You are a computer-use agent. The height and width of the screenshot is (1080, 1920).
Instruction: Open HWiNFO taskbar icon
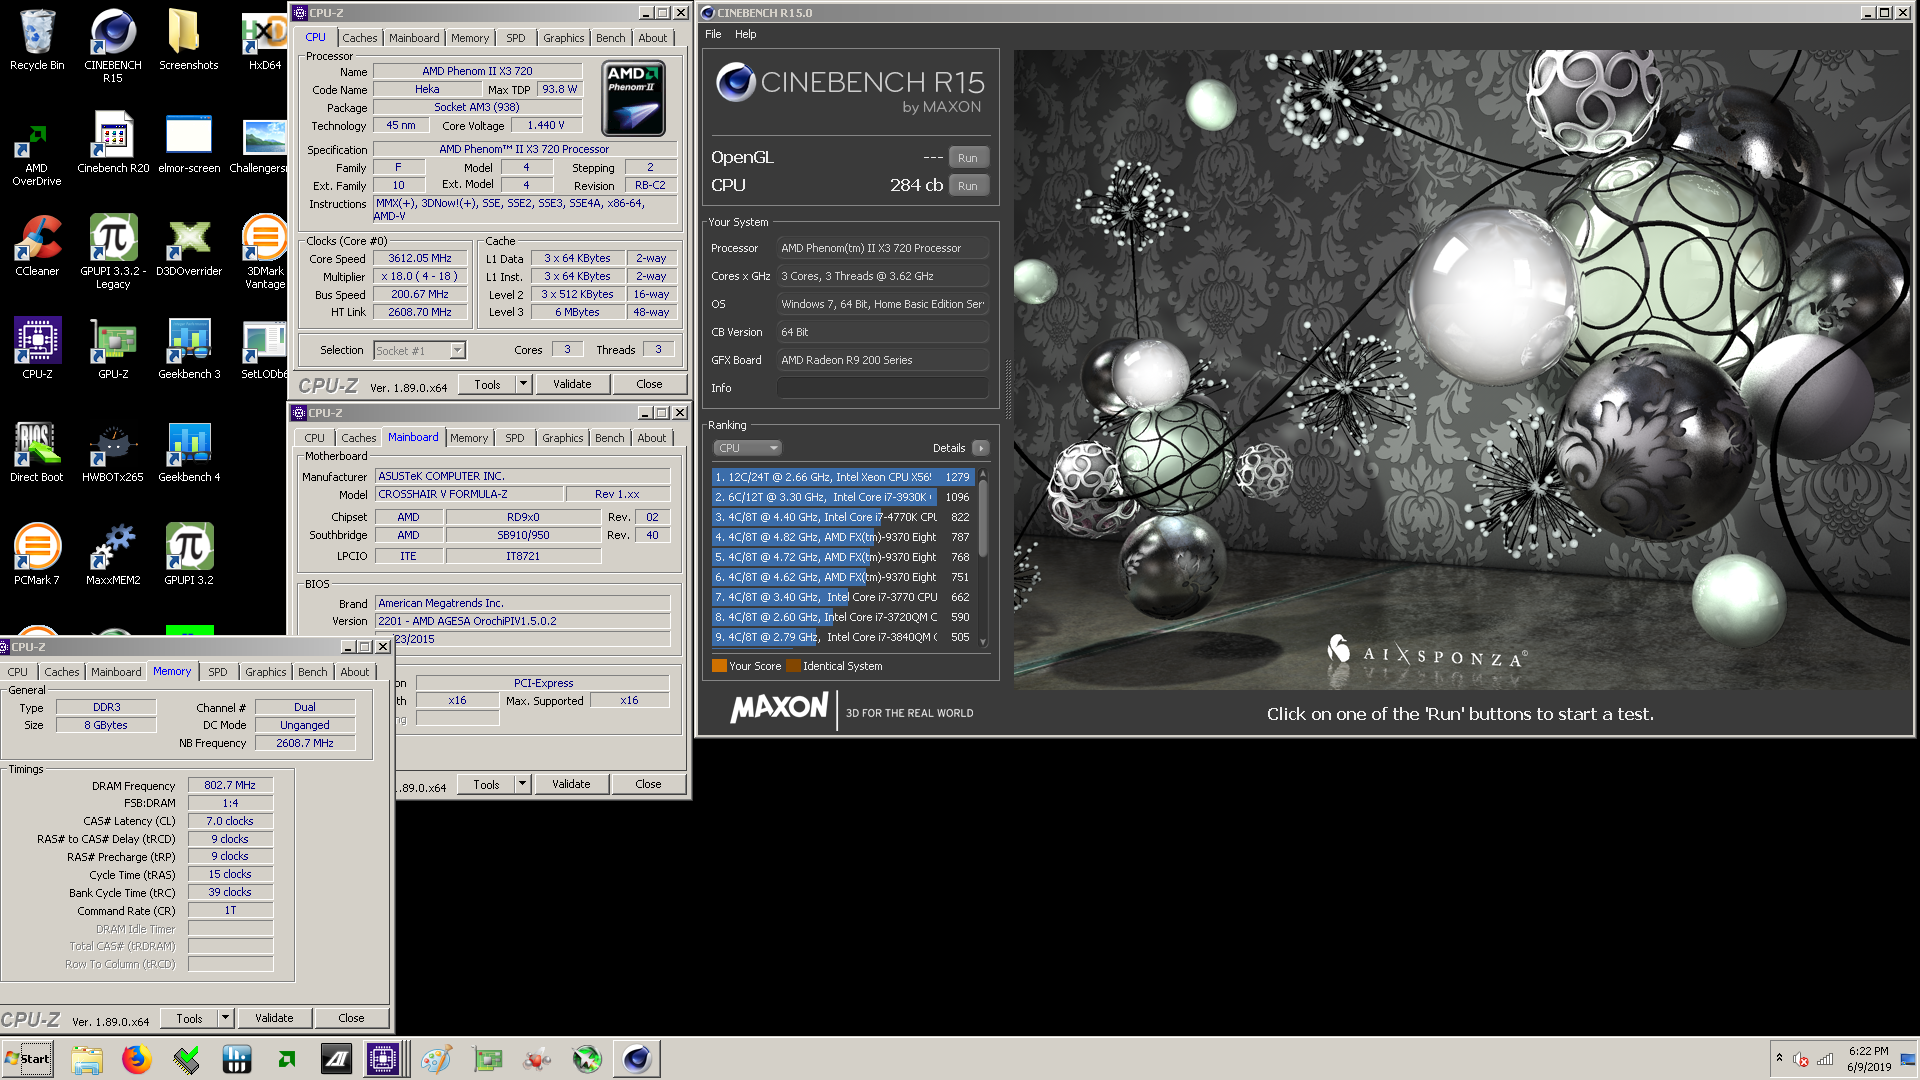(x=237, y=1059)
